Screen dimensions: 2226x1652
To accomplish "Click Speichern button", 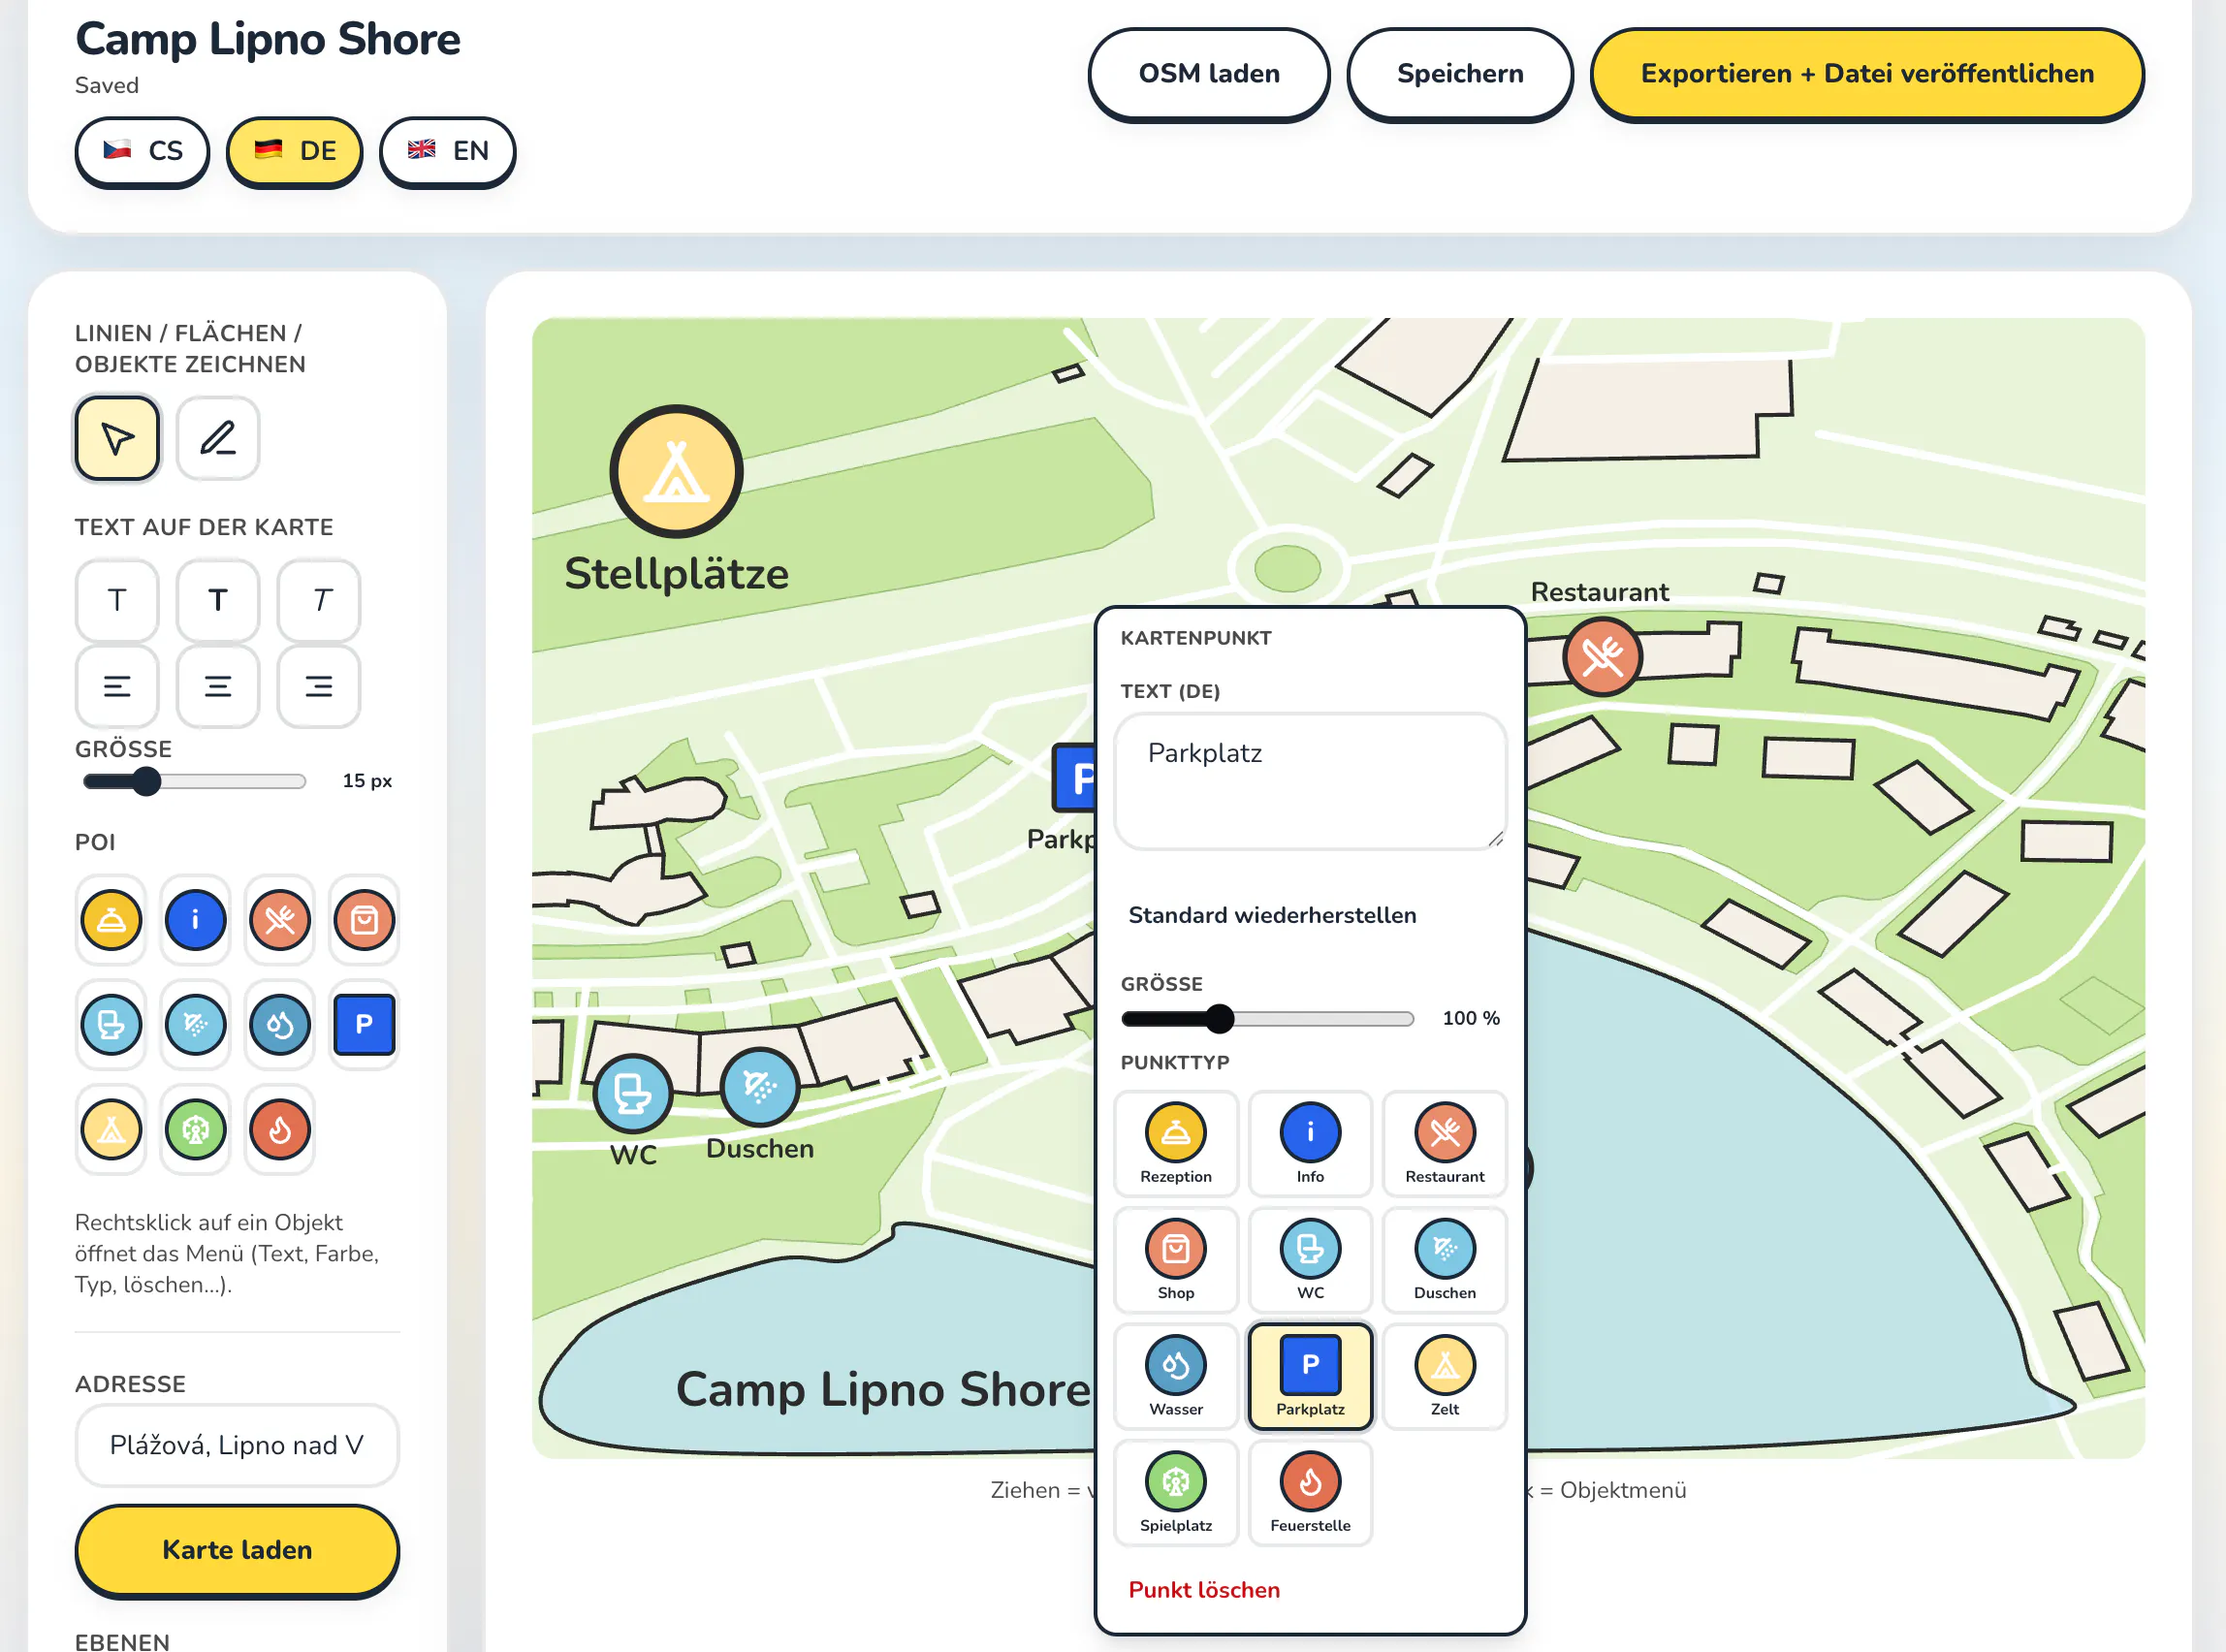I will click(x=1459, y=74).
